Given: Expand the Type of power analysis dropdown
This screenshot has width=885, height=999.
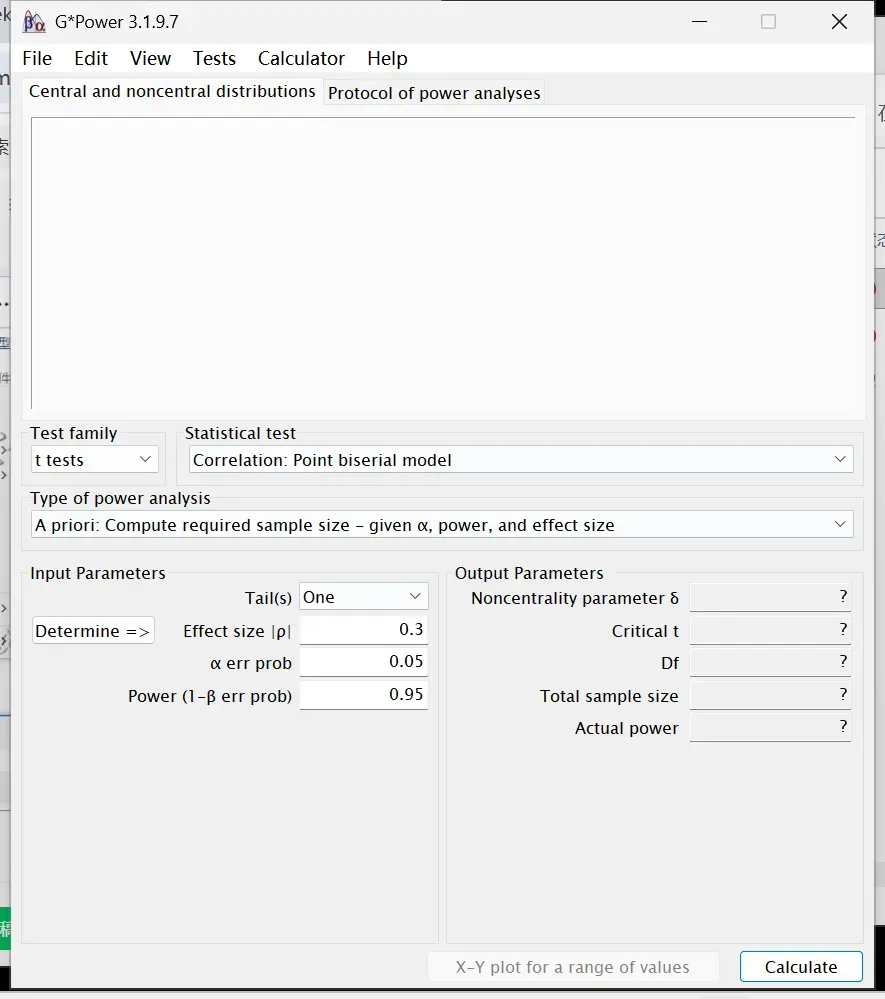Looking at the screenshot, I should (442, 524).
